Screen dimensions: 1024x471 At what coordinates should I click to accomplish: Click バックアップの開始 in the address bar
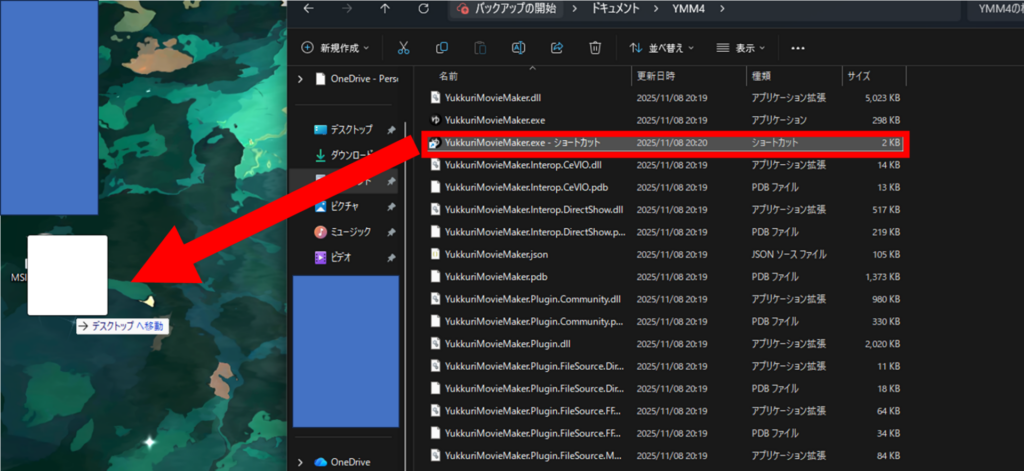tap(507, 9)
